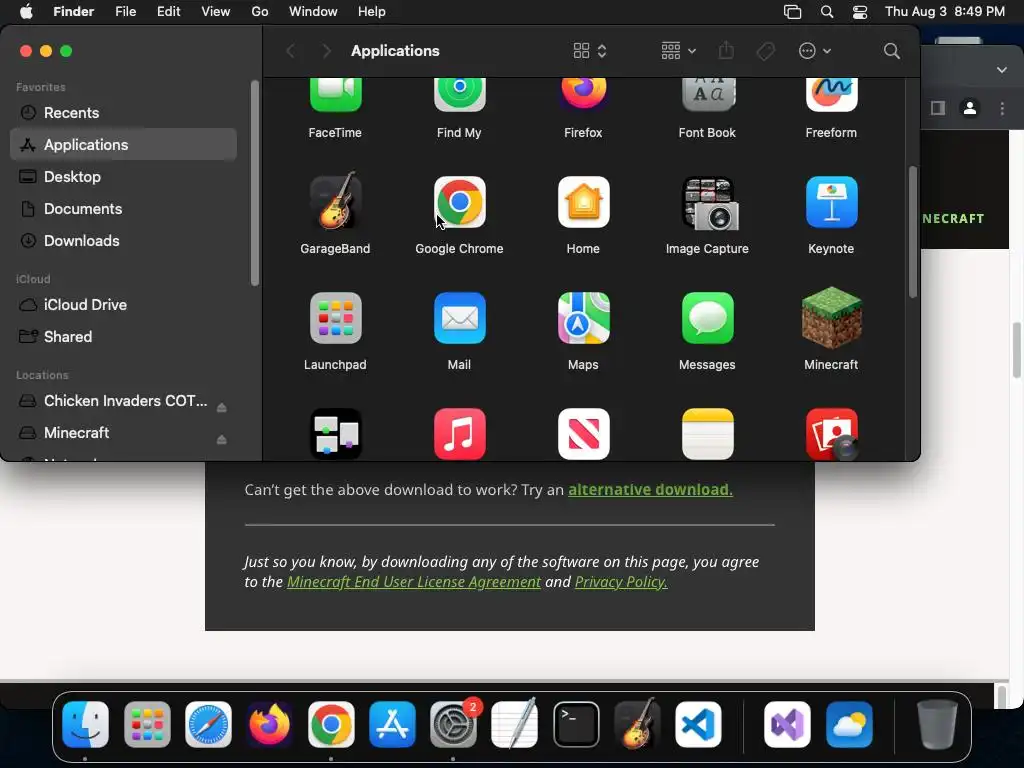Select Recents in Finder sidebar

pyautogui.click(x=123, y=112)
